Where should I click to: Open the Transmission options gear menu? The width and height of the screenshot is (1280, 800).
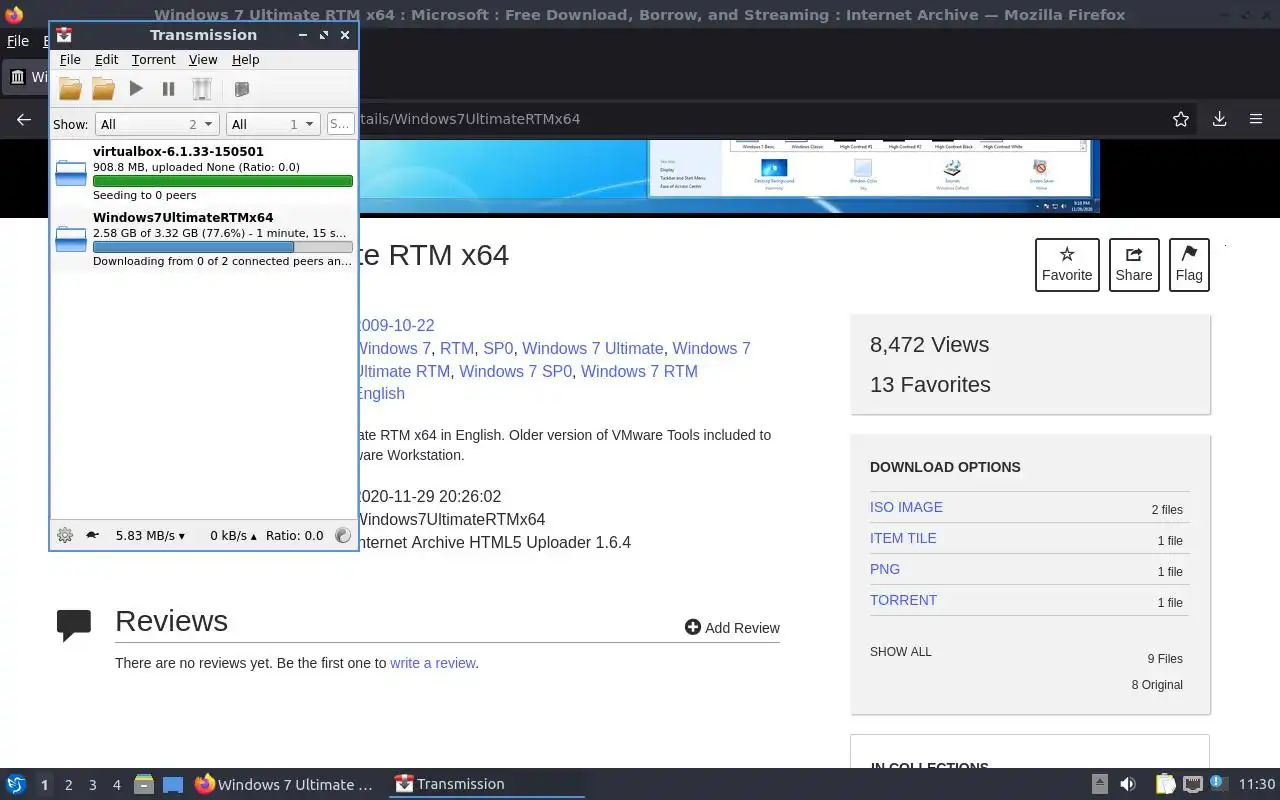click(x=65, y=535)
